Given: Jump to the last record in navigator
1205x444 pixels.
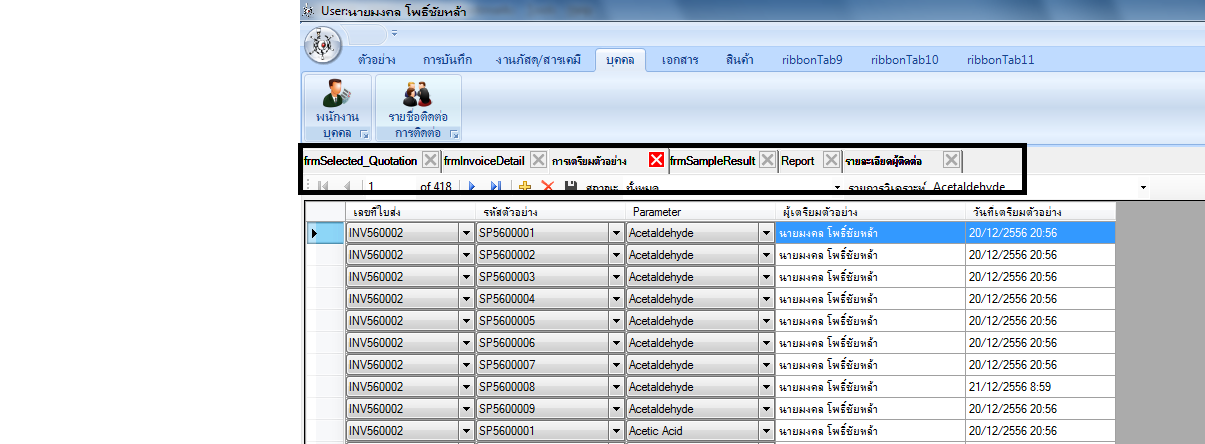Looking at the screenshot, I should (x=496, y=186).
